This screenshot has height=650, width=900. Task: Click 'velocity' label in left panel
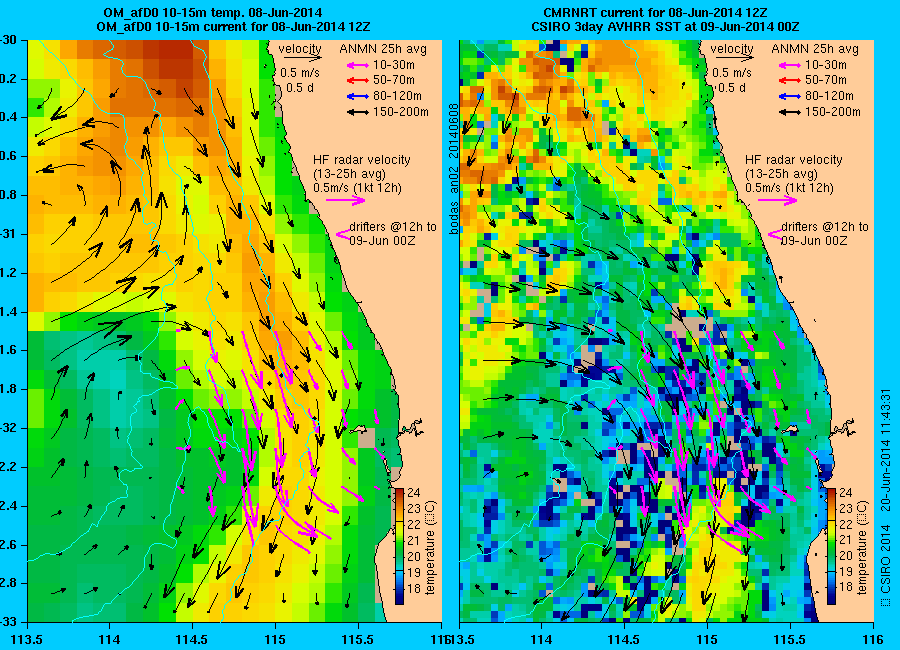(x=300, y=49)
